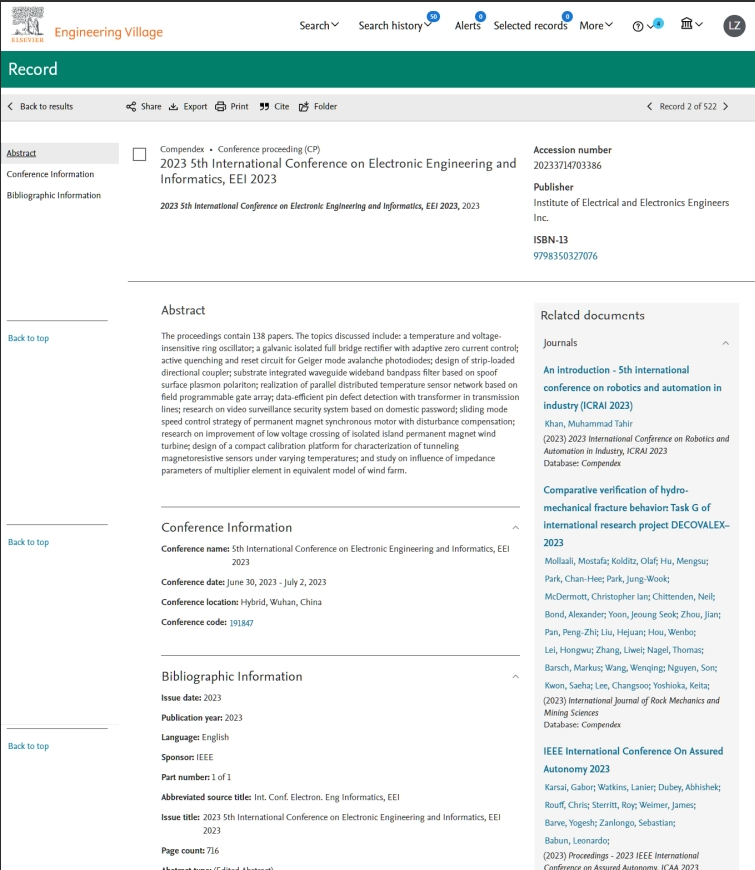Image resolution: width=755 pixels, height=870 pixels.
Task: Click Back to top beside Abstract
Action: point(28,338)
